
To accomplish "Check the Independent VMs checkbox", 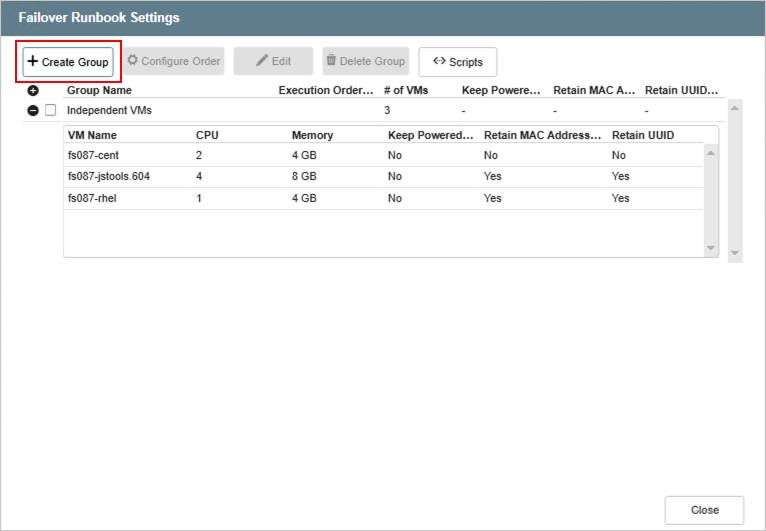I will 51,110.
